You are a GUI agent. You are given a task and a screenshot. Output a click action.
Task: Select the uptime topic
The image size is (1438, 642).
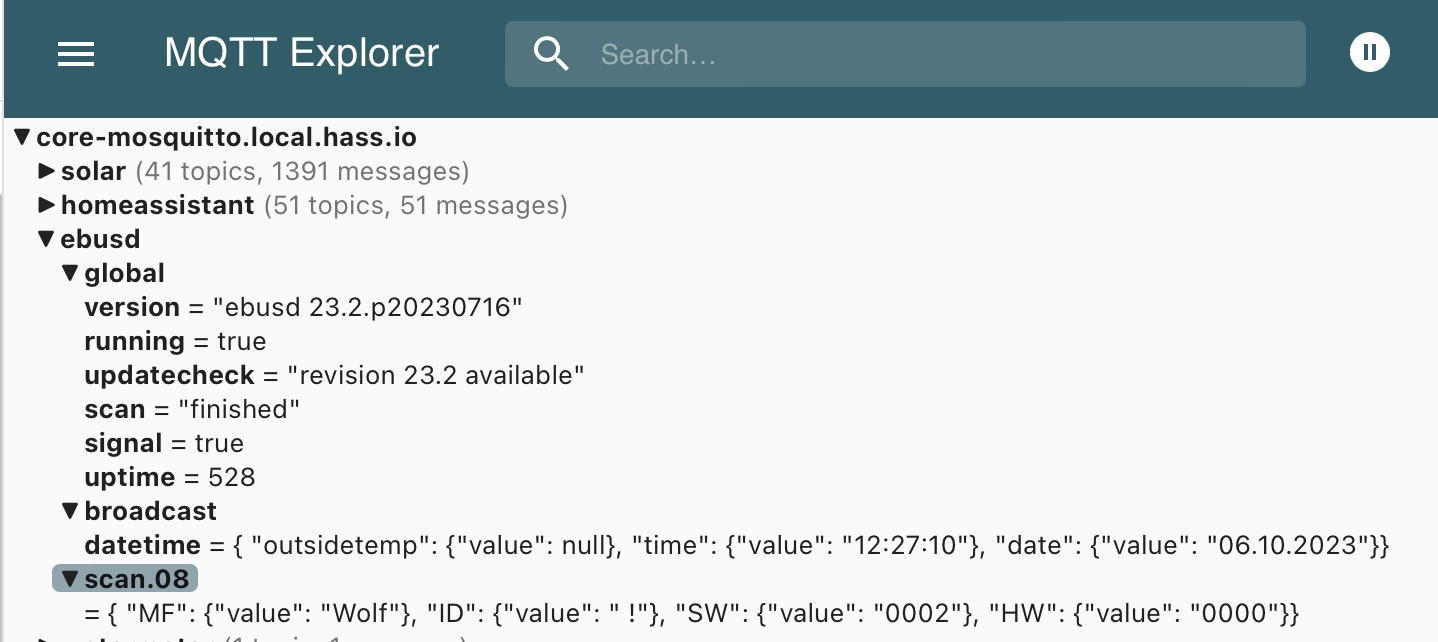click(129, 478)
